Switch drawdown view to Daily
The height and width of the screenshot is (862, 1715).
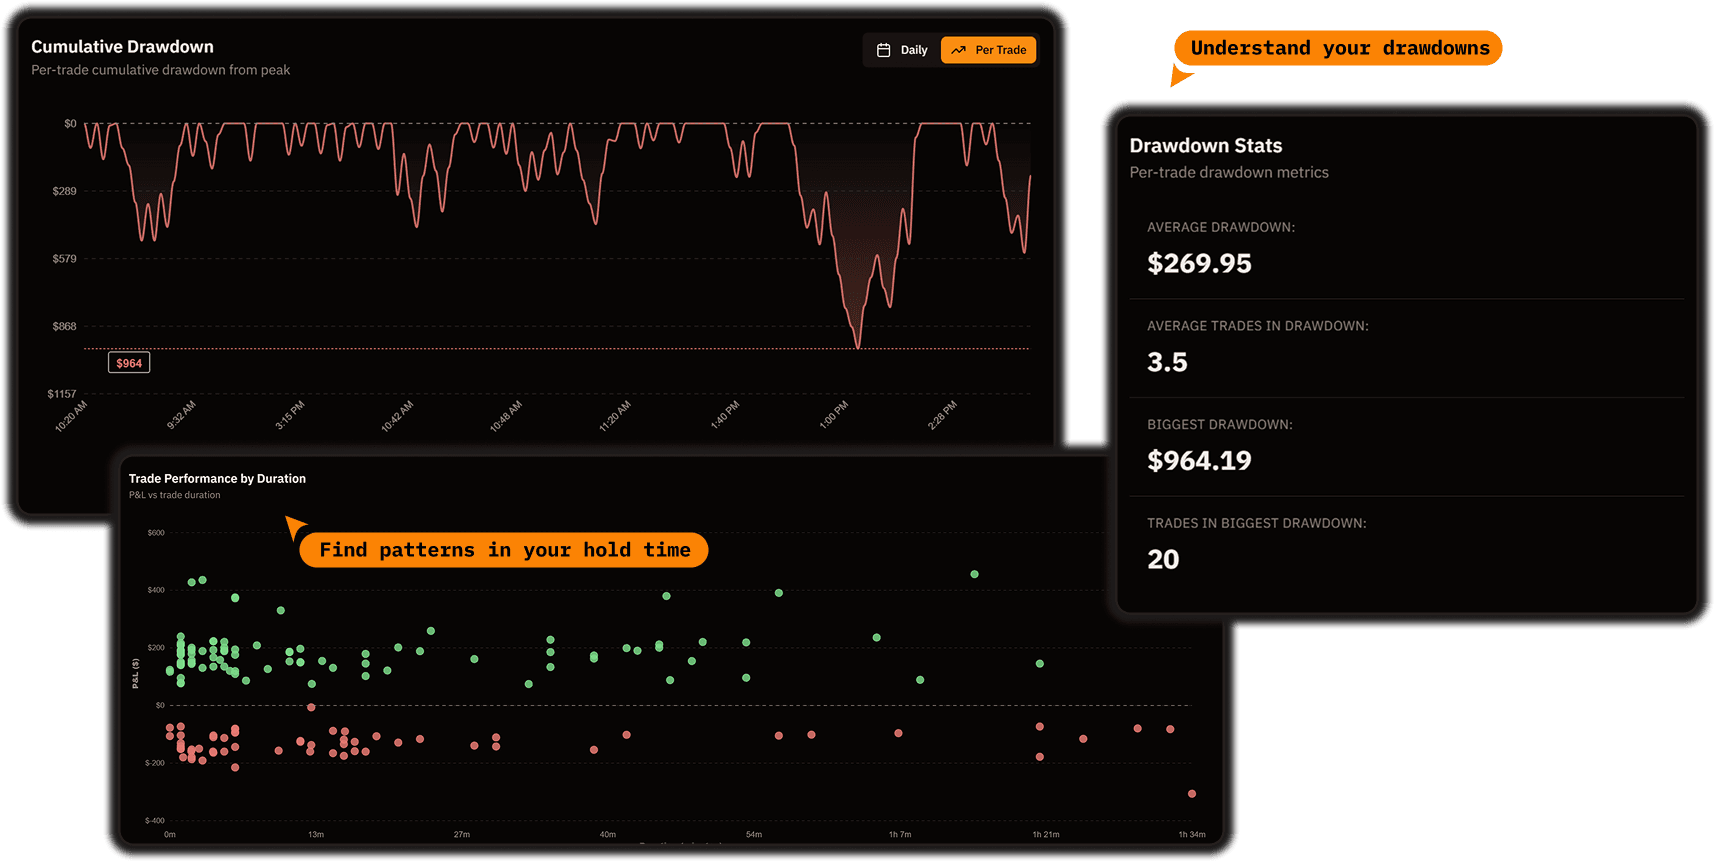(x=903, y=50)
